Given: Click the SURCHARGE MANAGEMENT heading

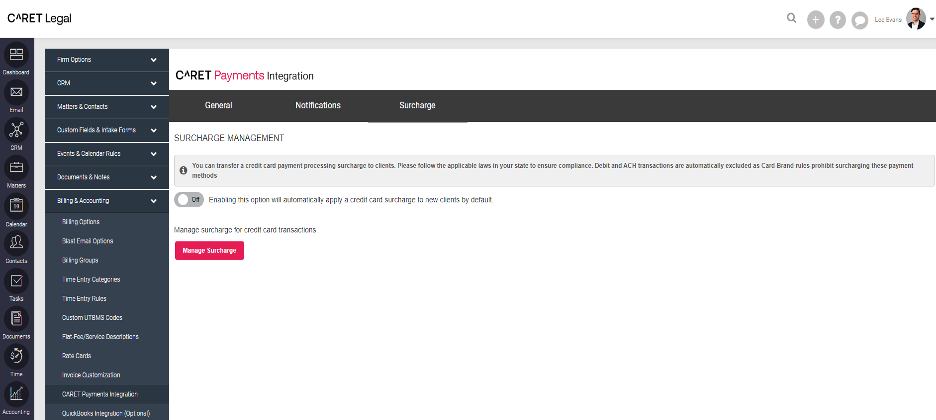Looking at the screenshot, I should (229, 138).
